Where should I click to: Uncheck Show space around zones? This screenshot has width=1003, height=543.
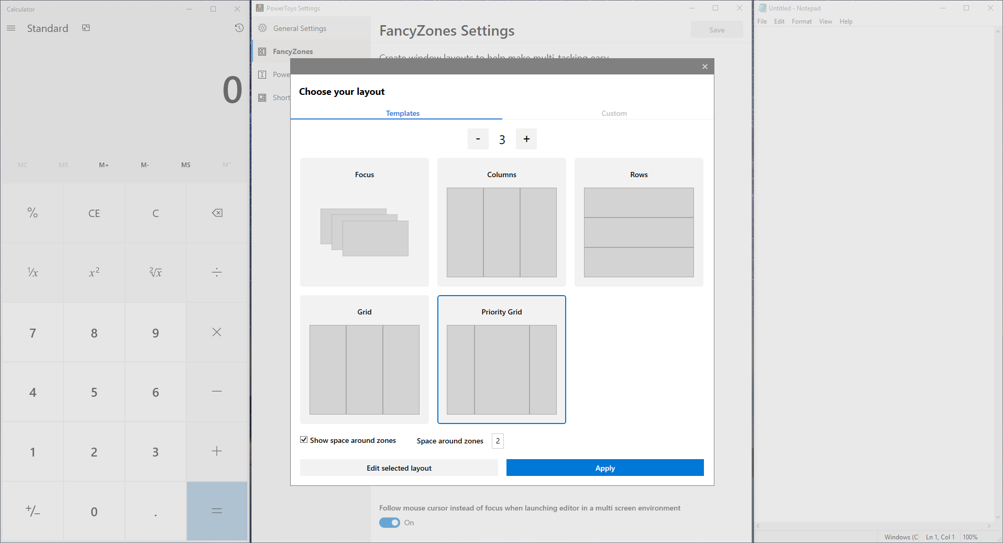tap(304, 440)
